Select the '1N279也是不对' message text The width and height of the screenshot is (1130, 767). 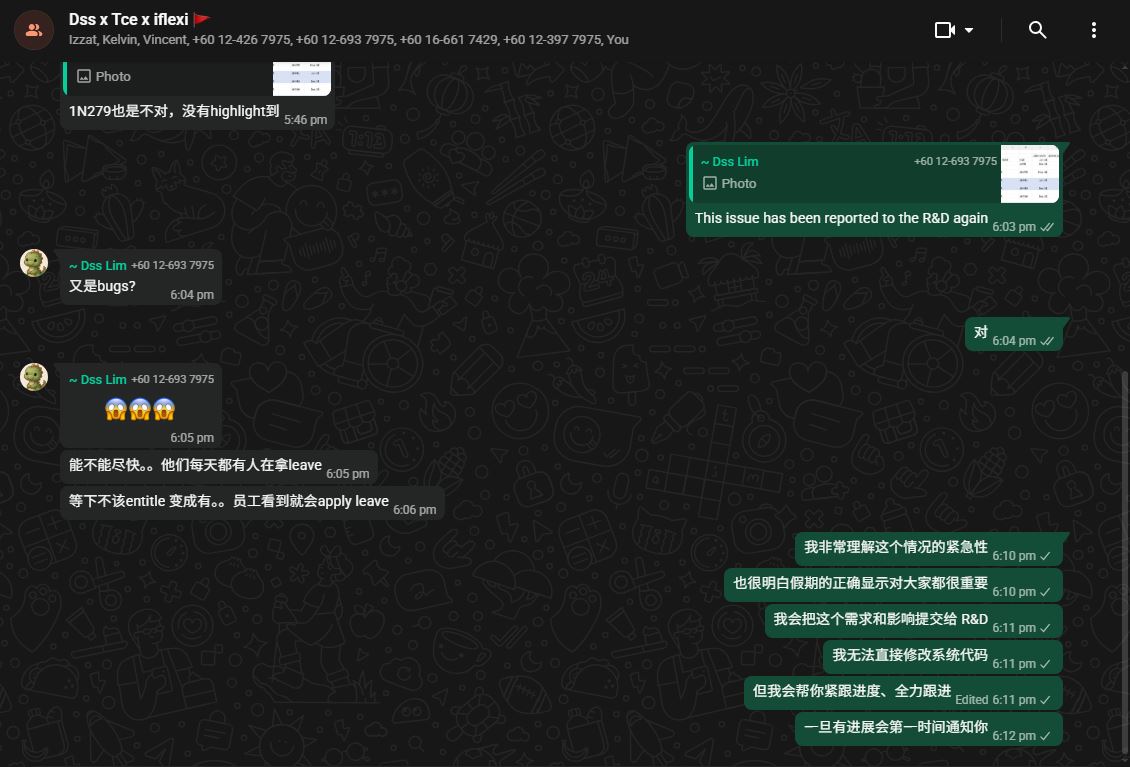[174, 111]
